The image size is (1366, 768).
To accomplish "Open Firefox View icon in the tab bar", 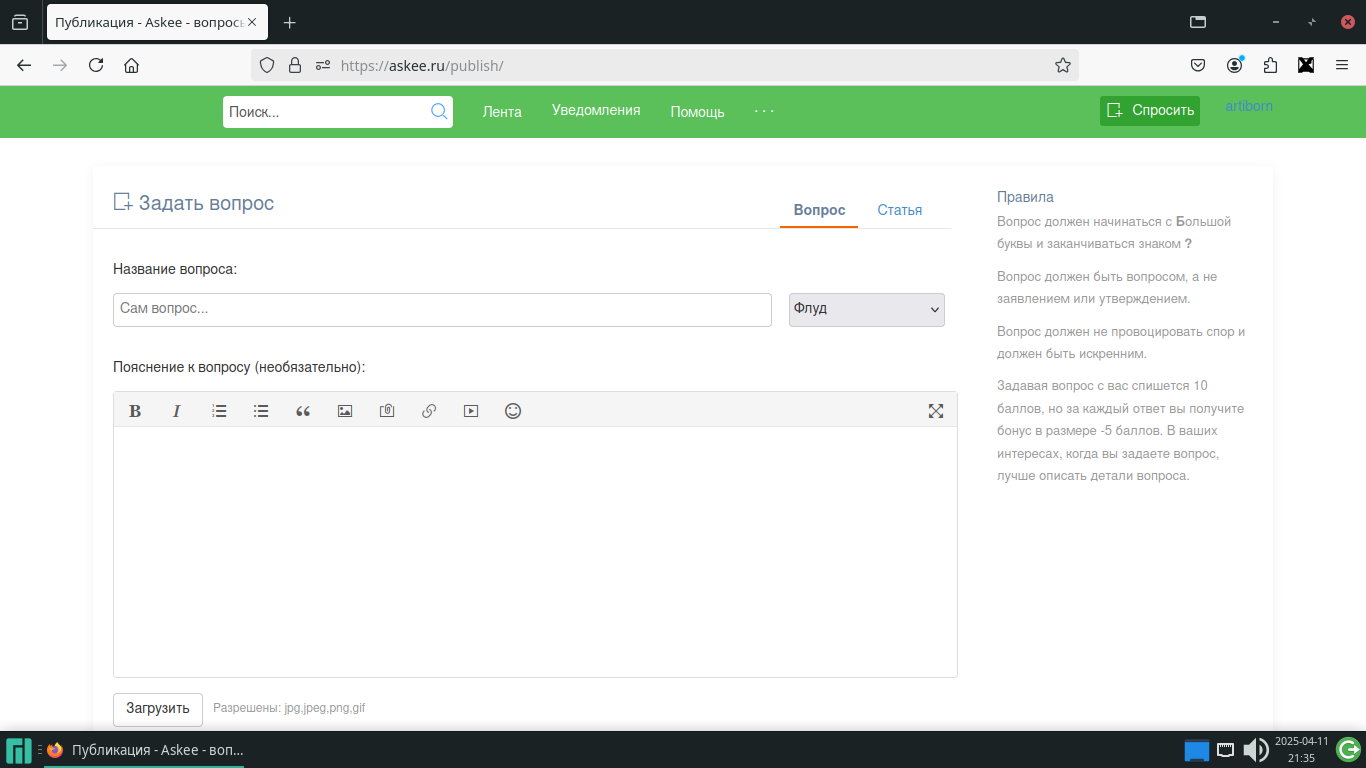I will [20, 22].
